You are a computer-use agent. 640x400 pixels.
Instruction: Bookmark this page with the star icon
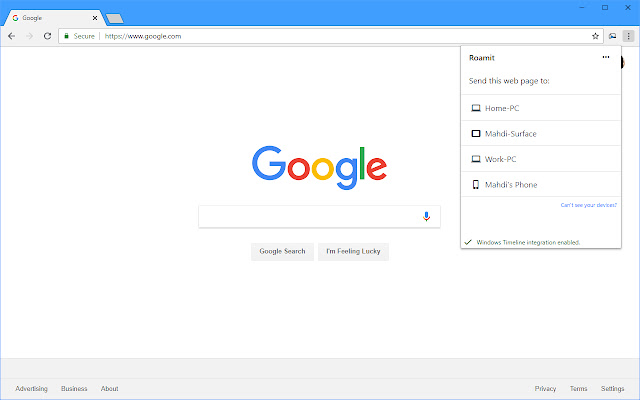click(x=595, y=36)
